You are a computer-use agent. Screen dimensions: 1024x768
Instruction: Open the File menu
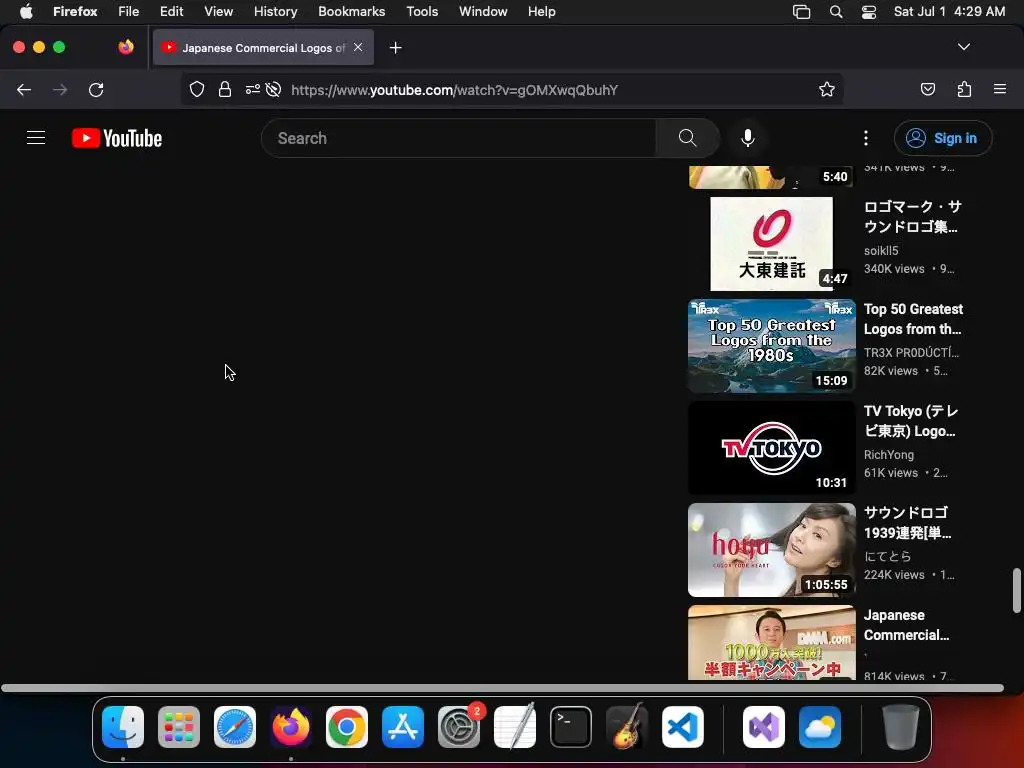[x=129, y=11]
